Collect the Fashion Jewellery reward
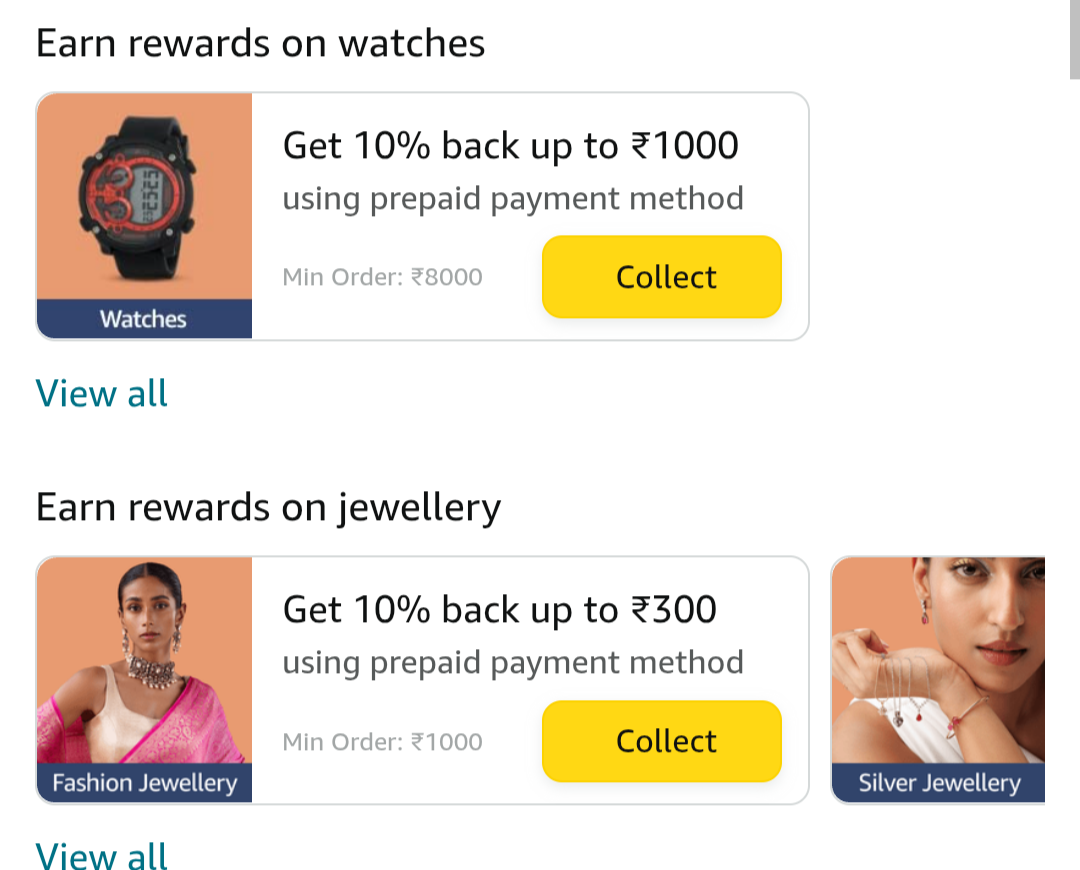 tap(661, 741)
